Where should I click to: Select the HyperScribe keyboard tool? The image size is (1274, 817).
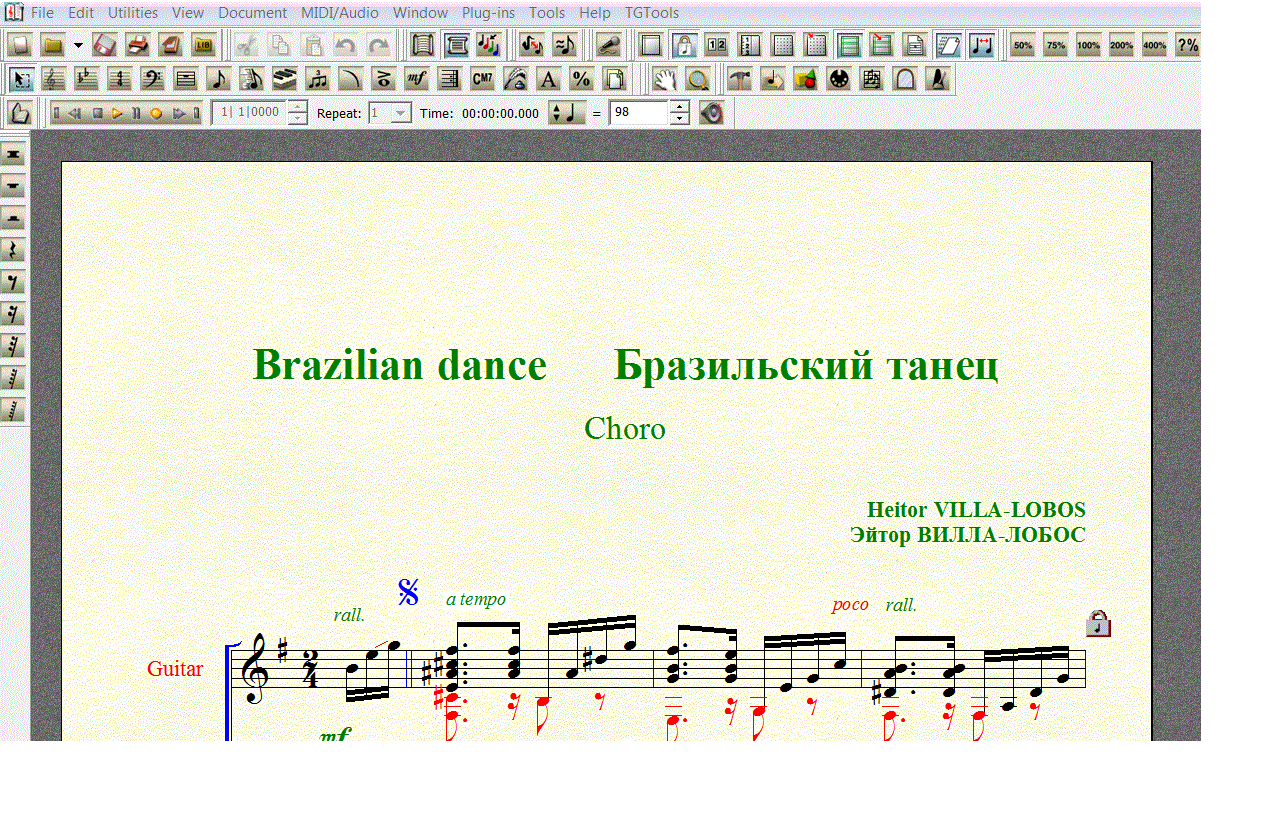[285, 79]
